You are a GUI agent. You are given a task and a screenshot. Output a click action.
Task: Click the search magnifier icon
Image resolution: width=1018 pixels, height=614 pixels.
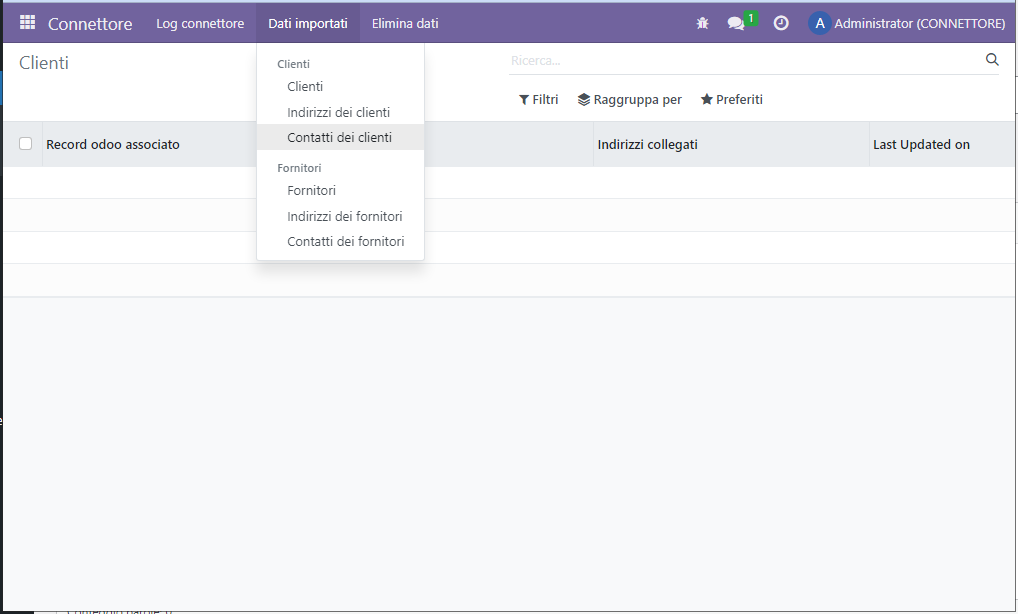coord(992,60)
